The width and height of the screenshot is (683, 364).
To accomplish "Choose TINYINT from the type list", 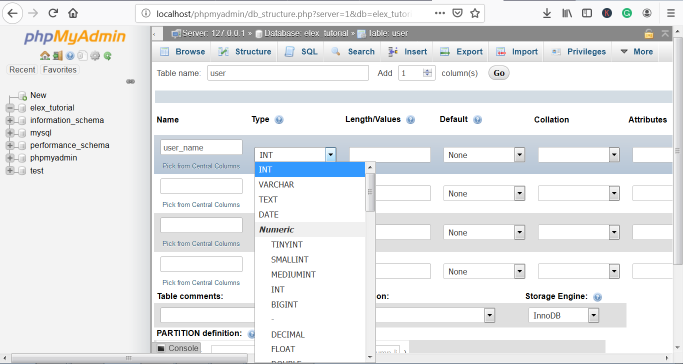I will 310,245.
